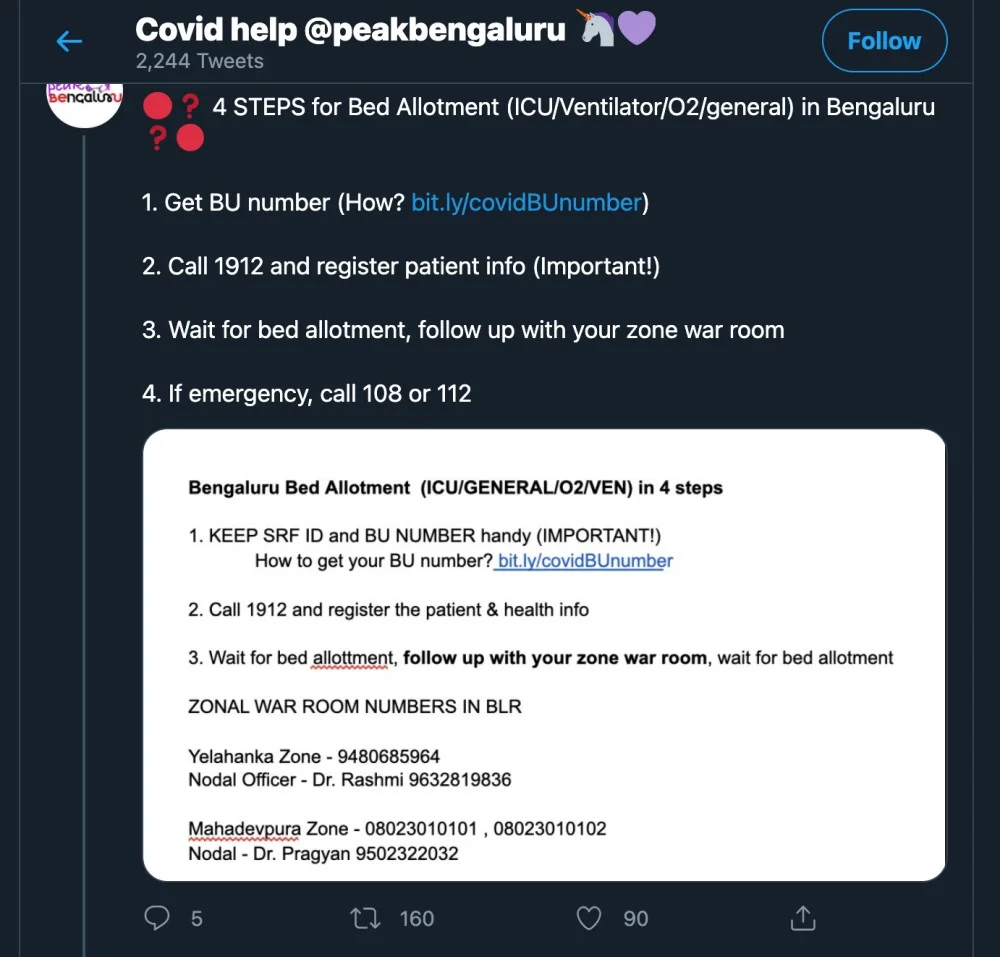Open the Peak Bengaluru profile avatar
Image resolution: width=1000 pixels, height=957 pixels.
(84, 103)
